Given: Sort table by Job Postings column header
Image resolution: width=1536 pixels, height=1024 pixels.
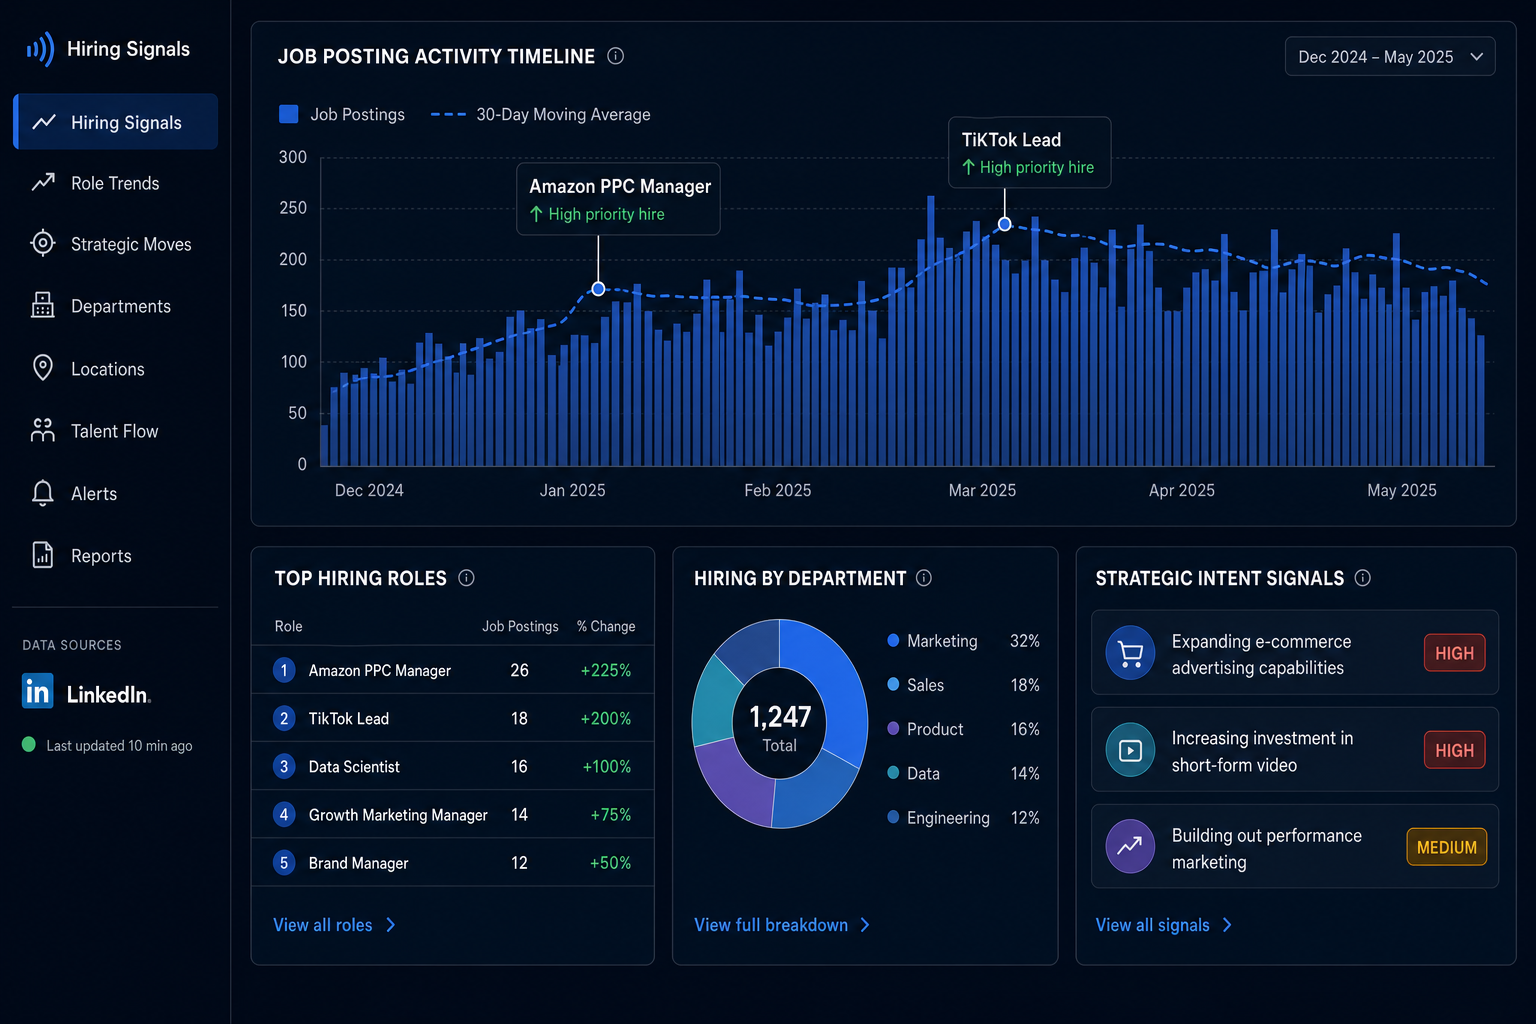Looking at the screenshot, I should coord(520,626).
